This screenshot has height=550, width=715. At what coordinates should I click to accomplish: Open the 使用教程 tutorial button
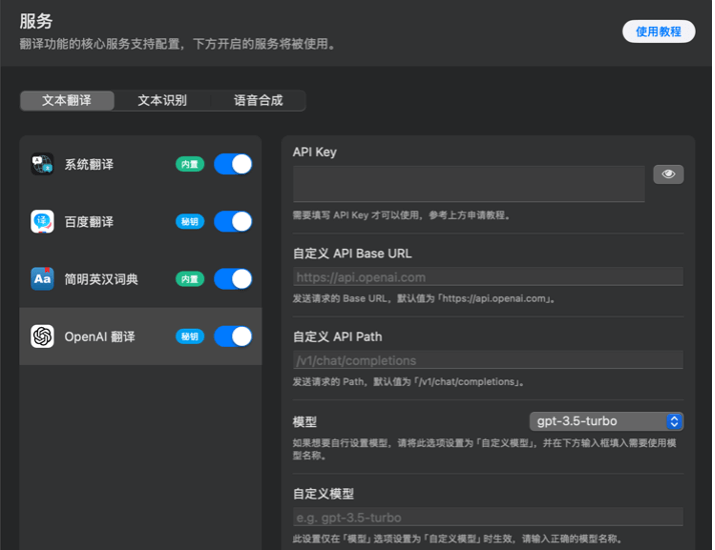pyautogui.click(x=658, y=31)
